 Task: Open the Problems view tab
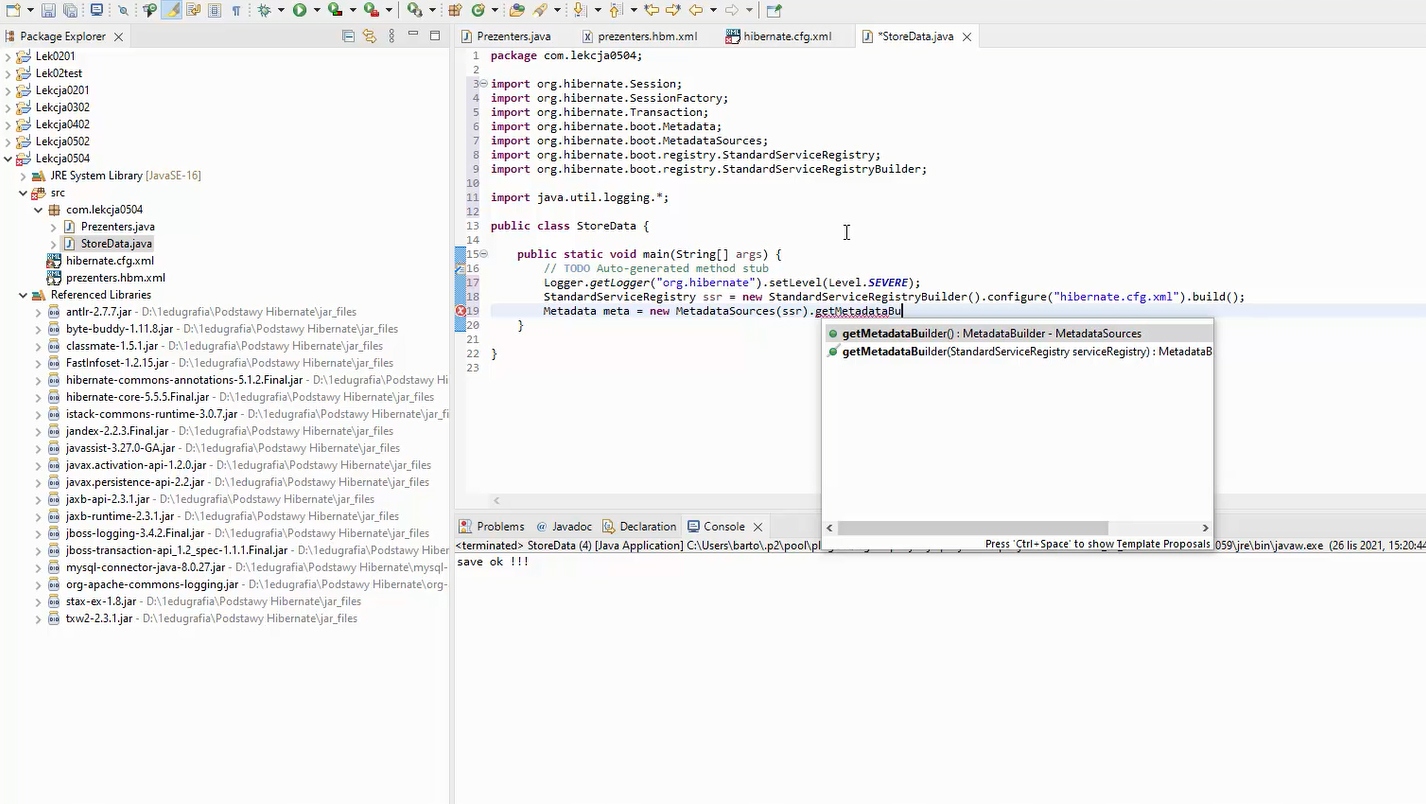(499, 527)
